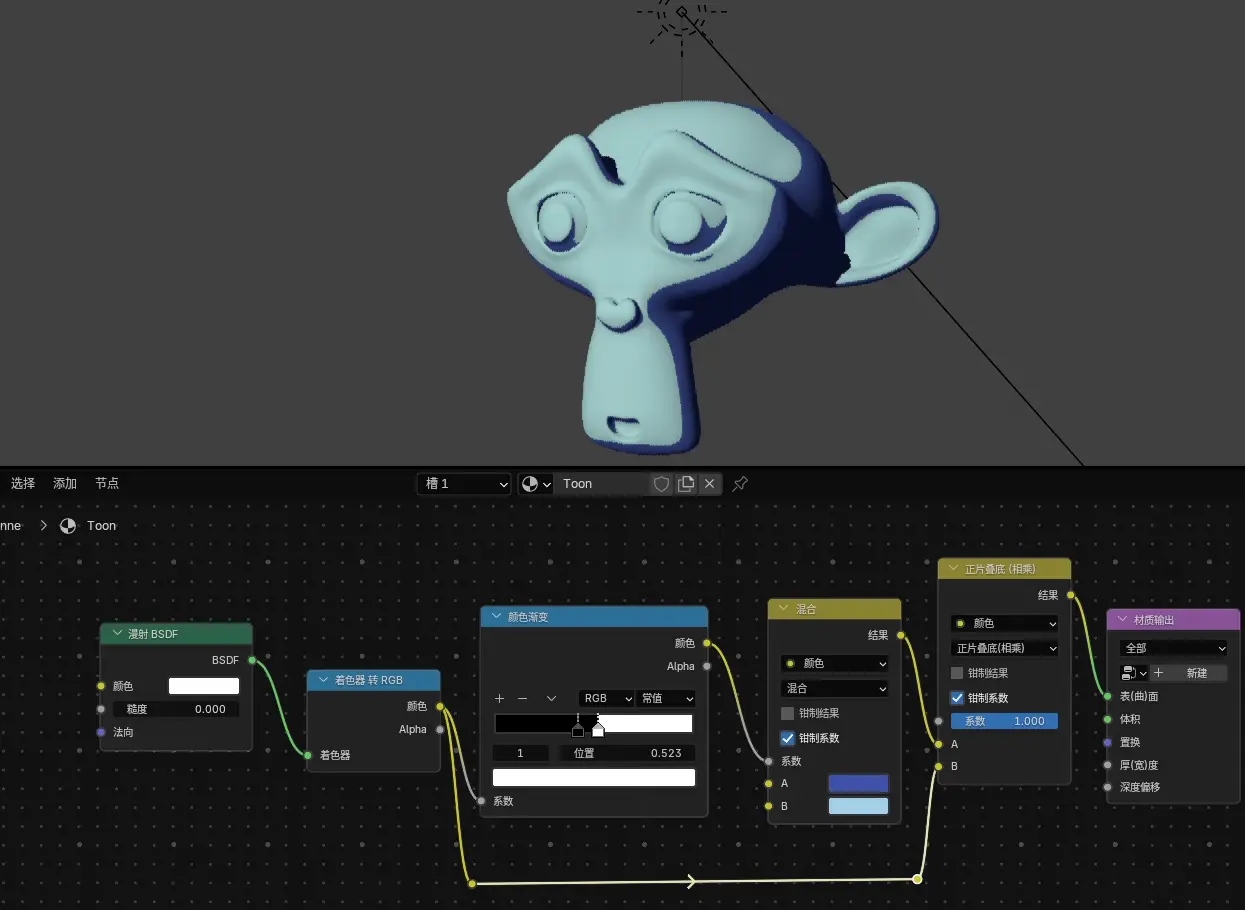This screenshot has height=910, width=1245.
Task: Open the color ramp tools chevron menu
Action: (x=551, y=698)
